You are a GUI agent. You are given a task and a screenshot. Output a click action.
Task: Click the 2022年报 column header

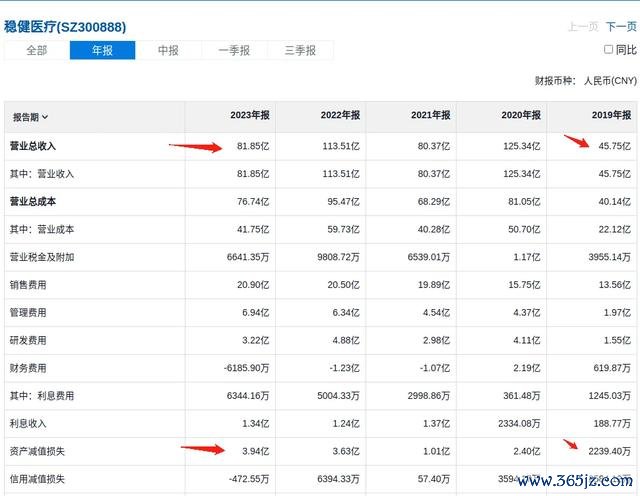(340, 115)
